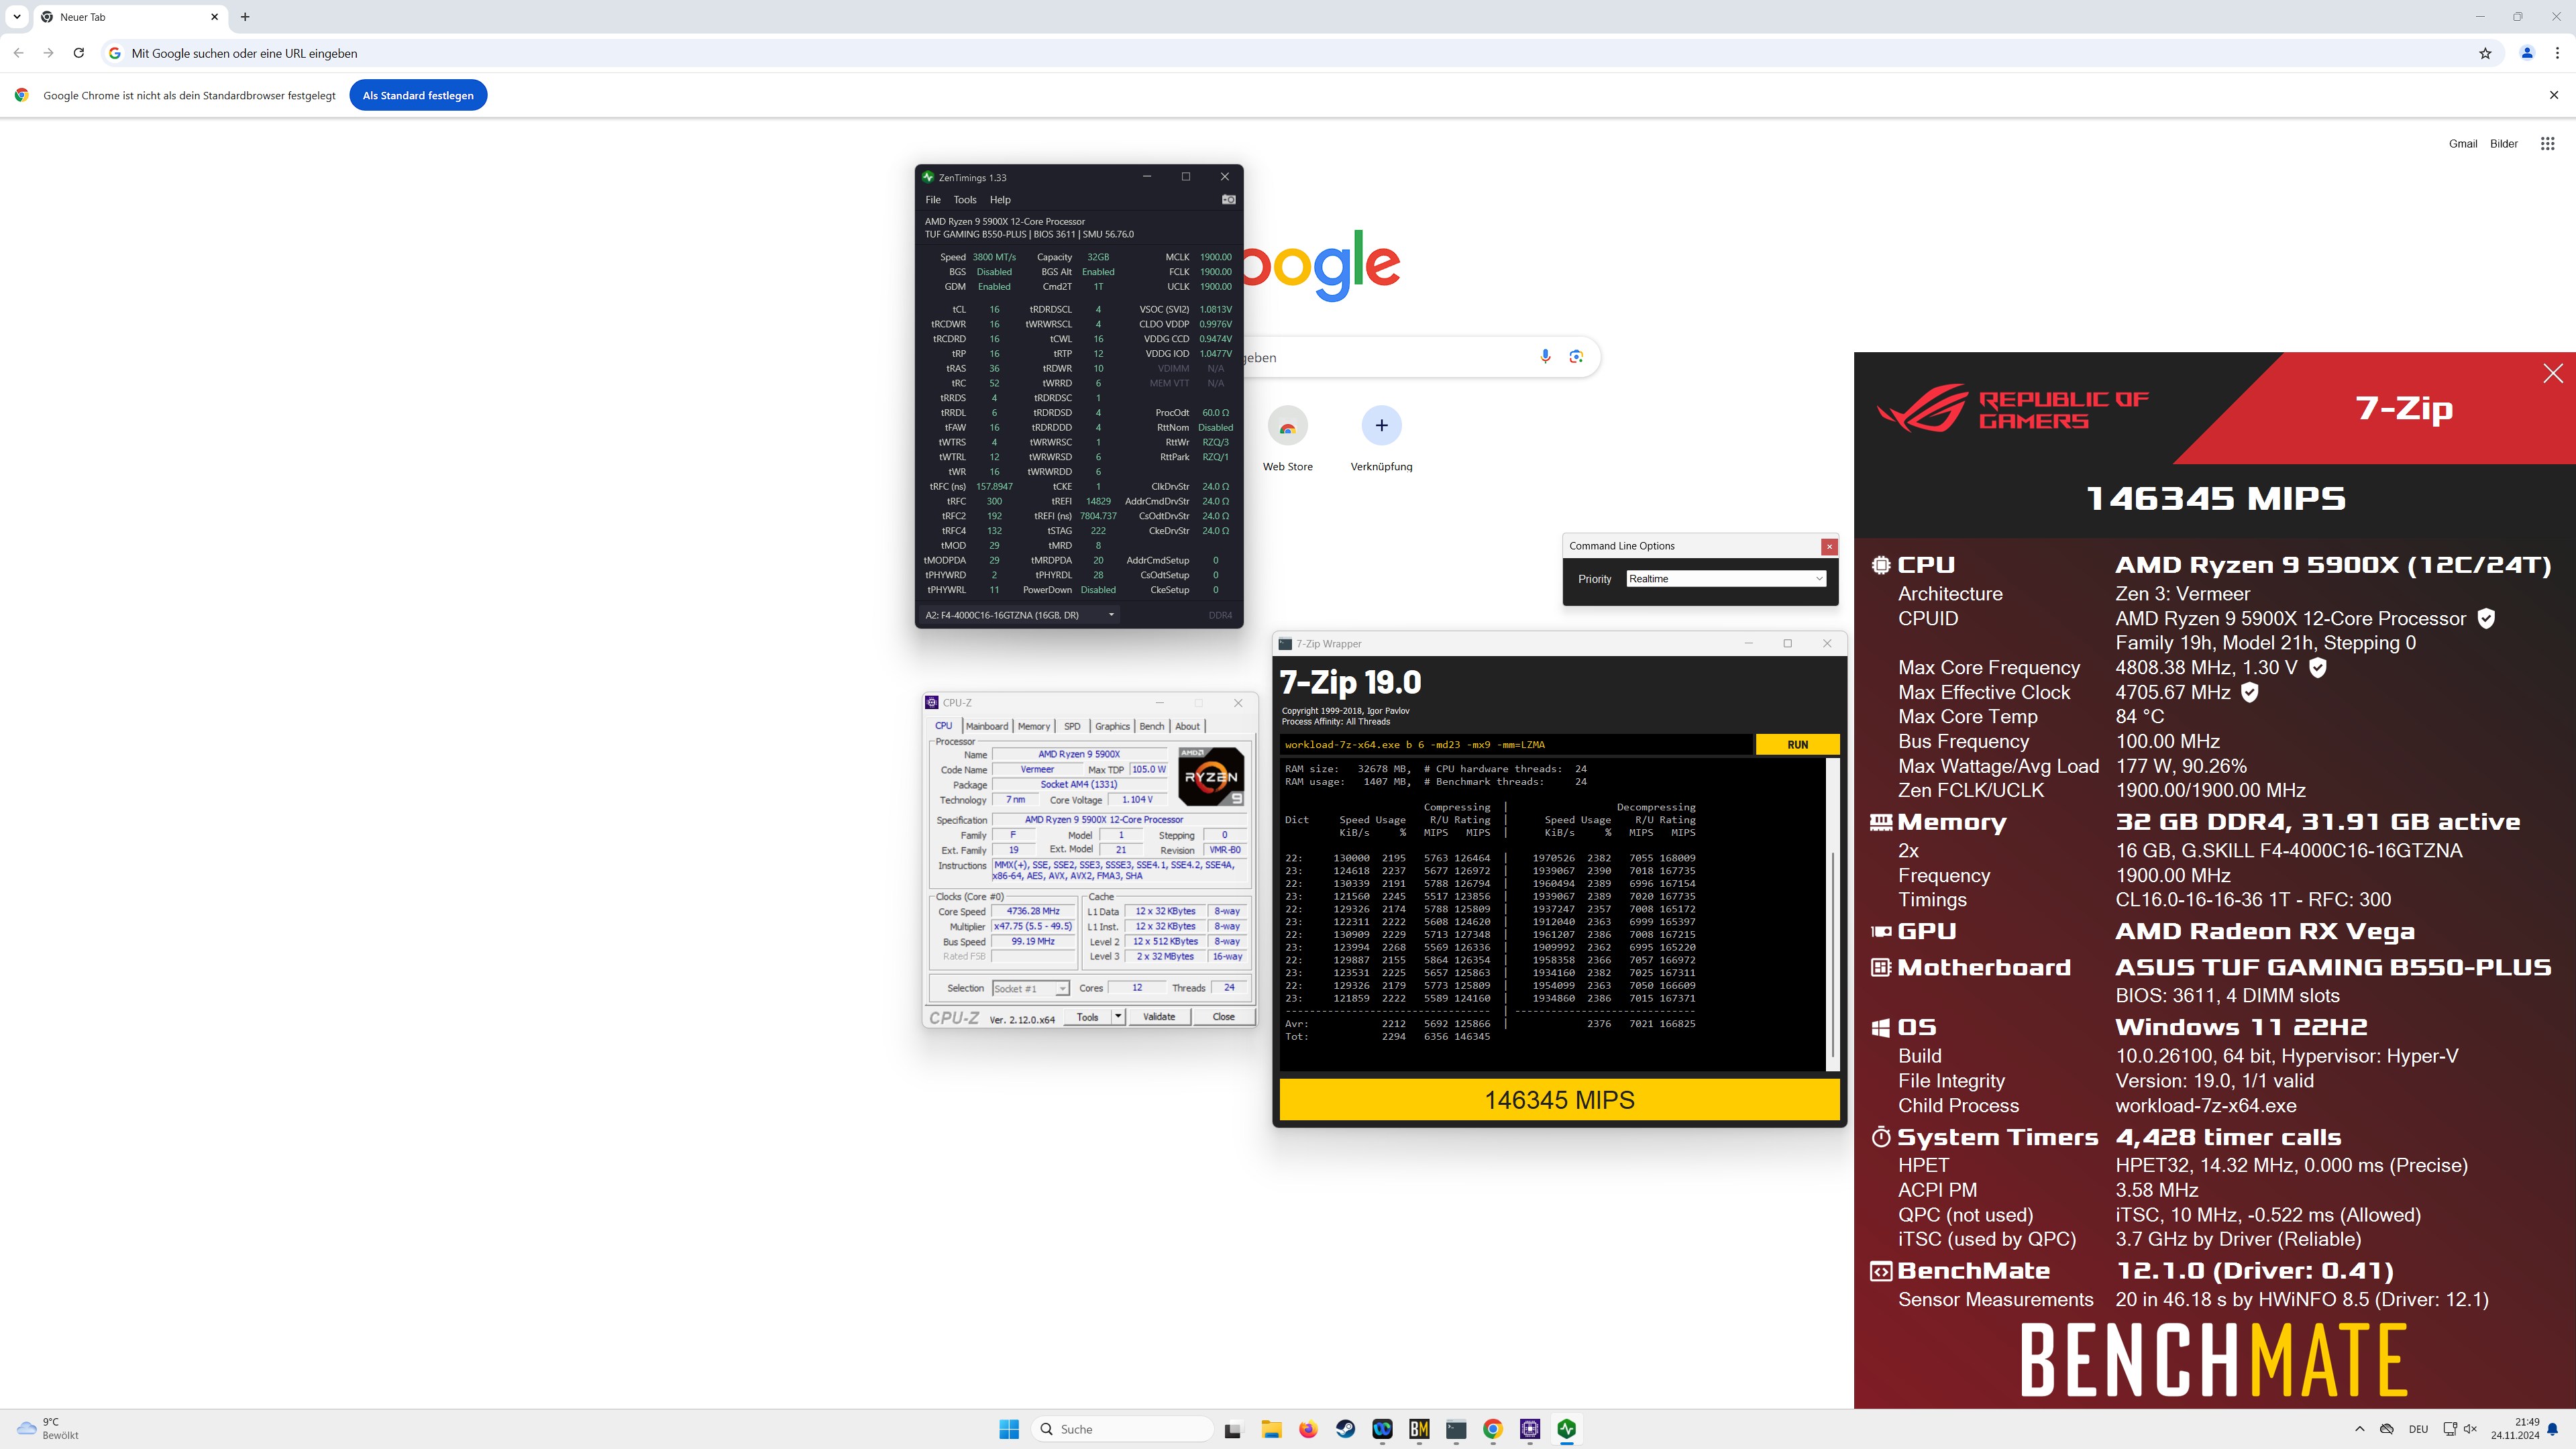Screen dimensions: 2576x1449
Task: Click the 146345 MIPS yellow result bar
Action: (1559, 1100)
